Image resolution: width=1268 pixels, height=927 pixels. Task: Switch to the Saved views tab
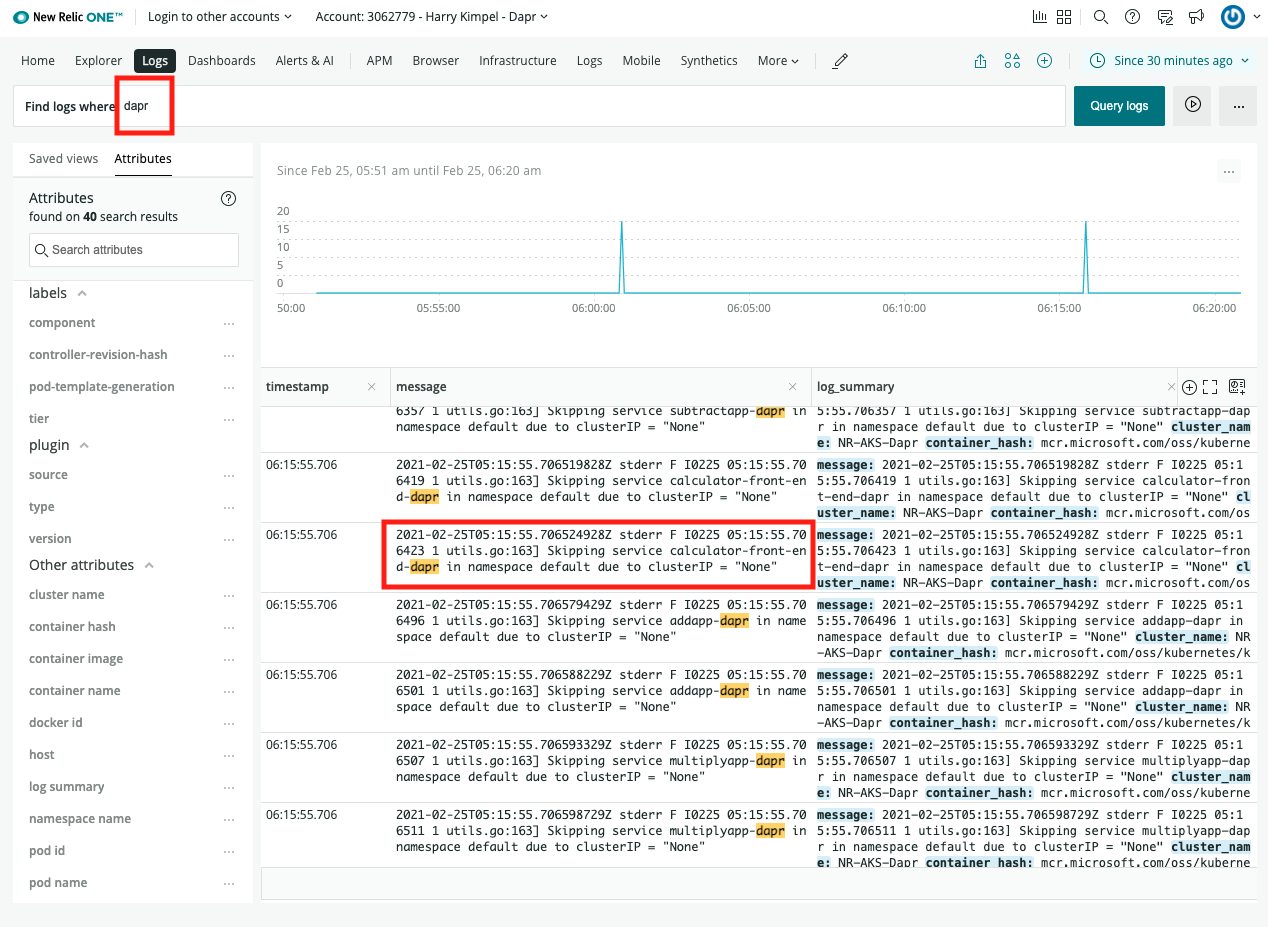(x=63, y=159)
